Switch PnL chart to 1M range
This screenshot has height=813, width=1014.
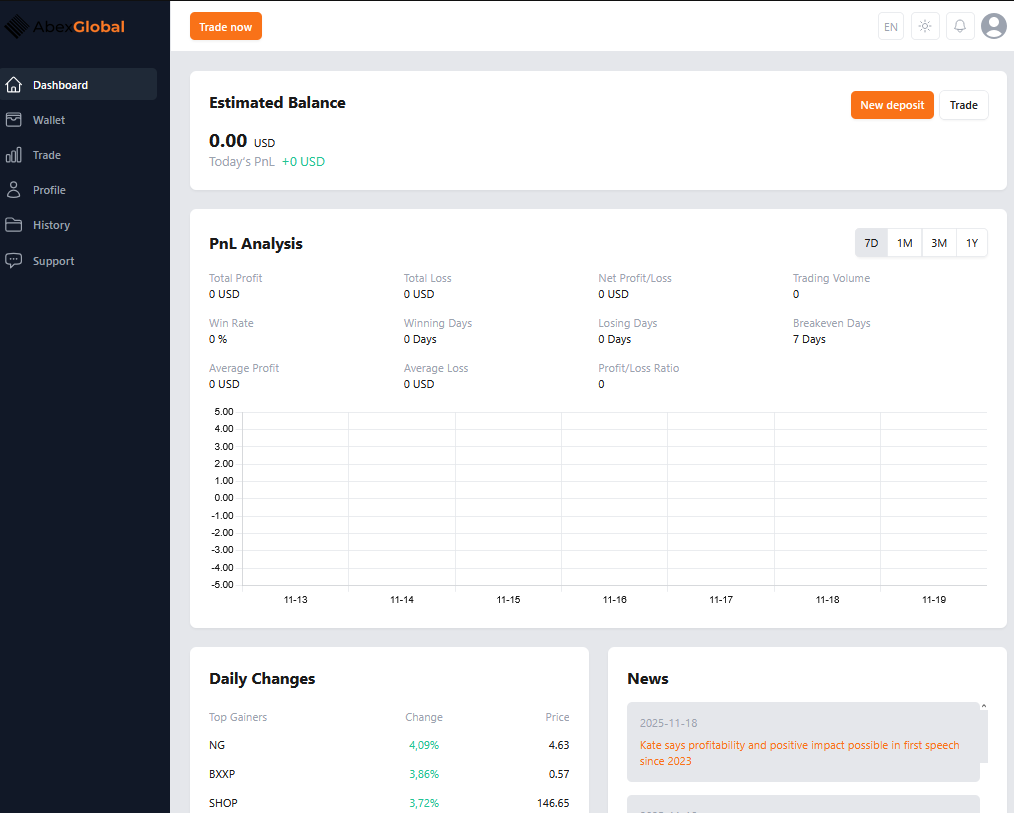(x=904, y=243)
